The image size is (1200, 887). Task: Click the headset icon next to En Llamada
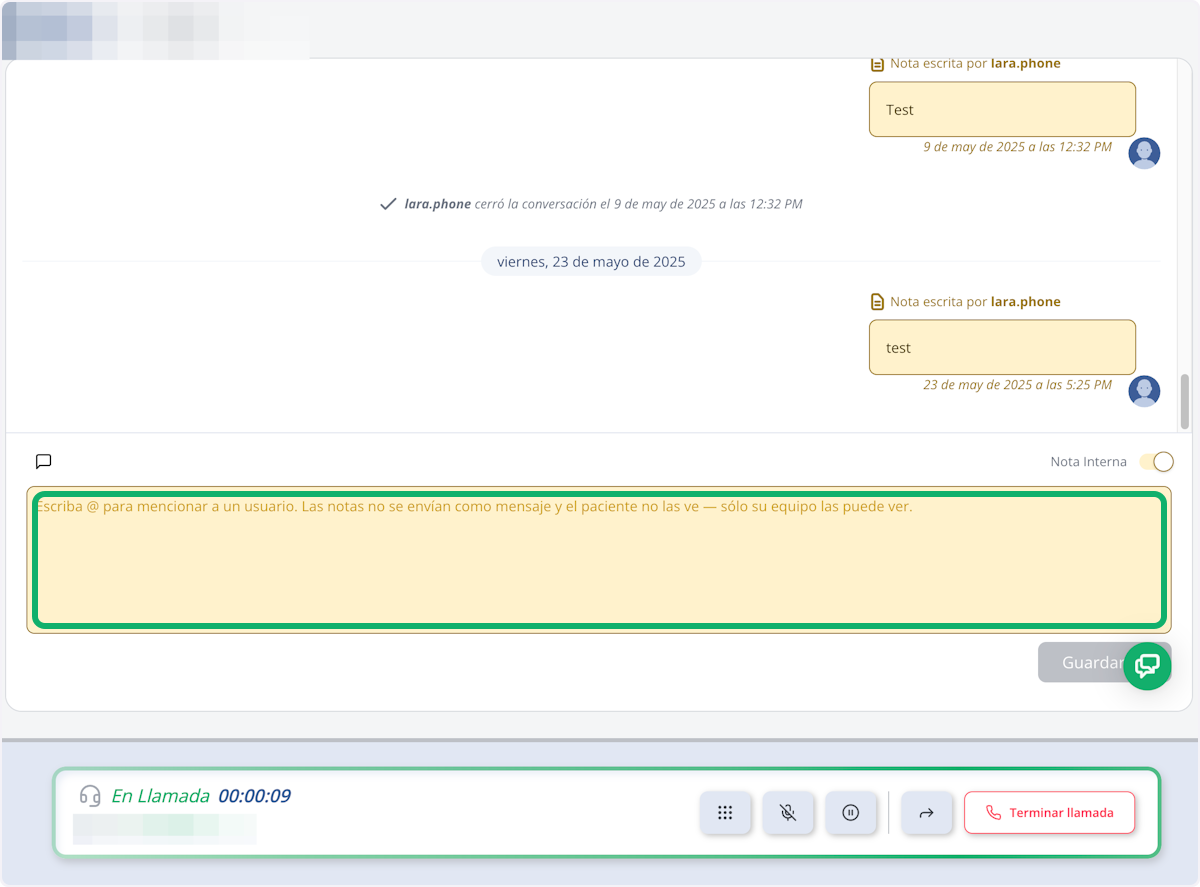coord(90,796)
